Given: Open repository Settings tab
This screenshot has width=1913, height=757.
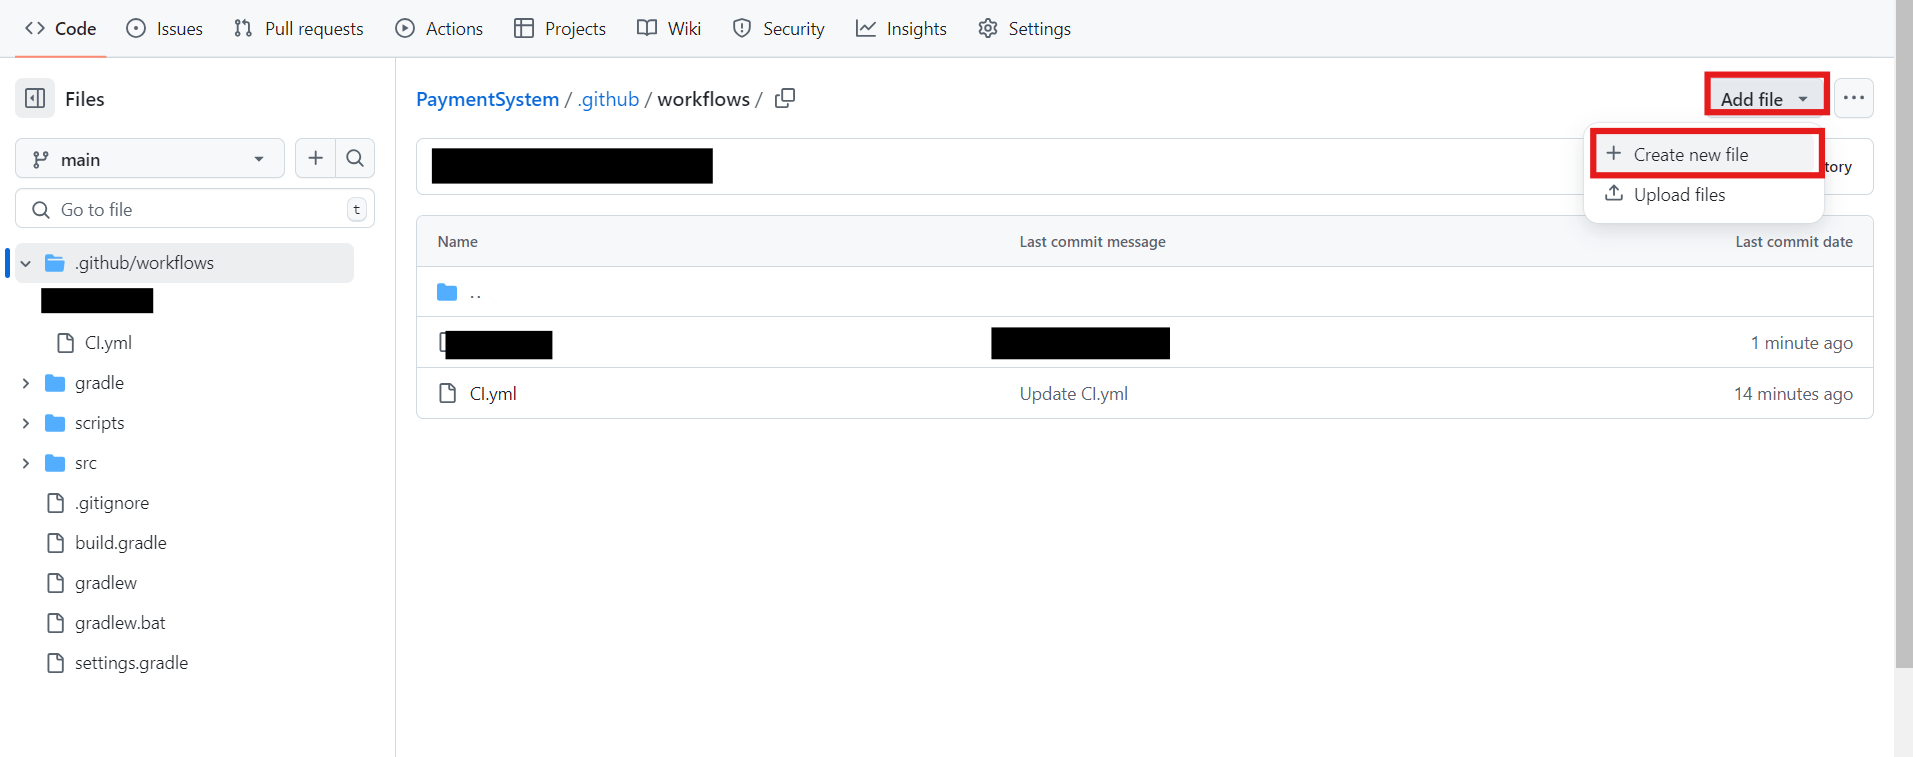Looking at the screenshot, I should point(1025,28).
